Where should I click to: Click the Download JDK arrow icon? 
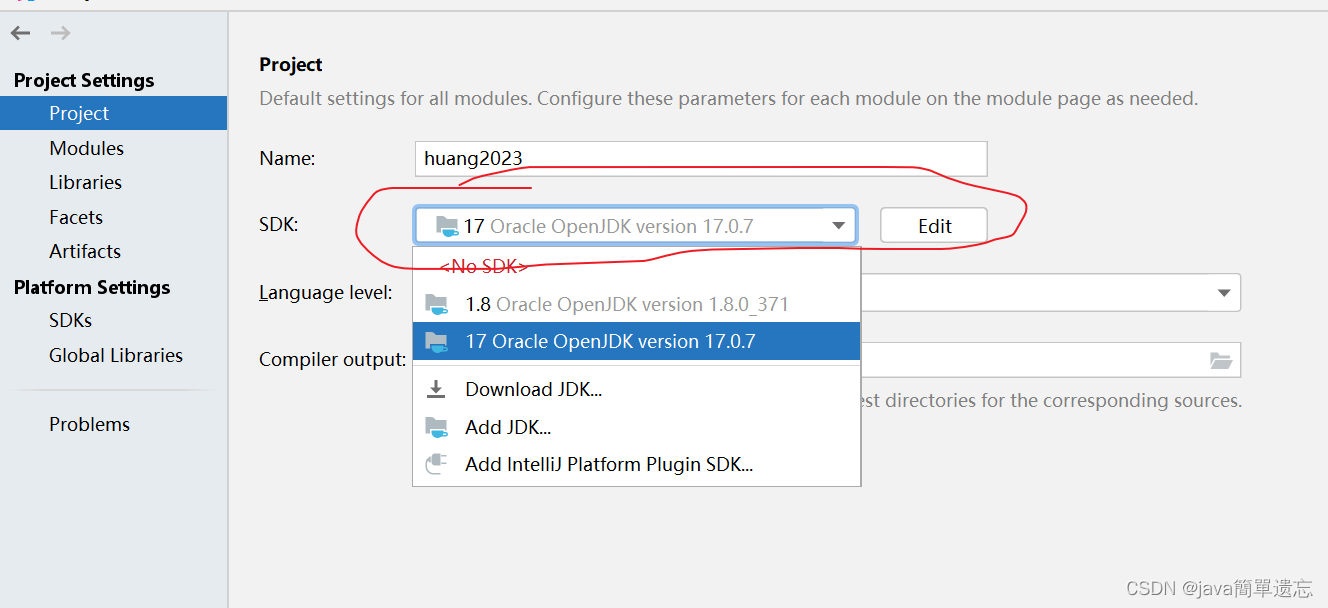pyautogui.click(x=436, y=389)
